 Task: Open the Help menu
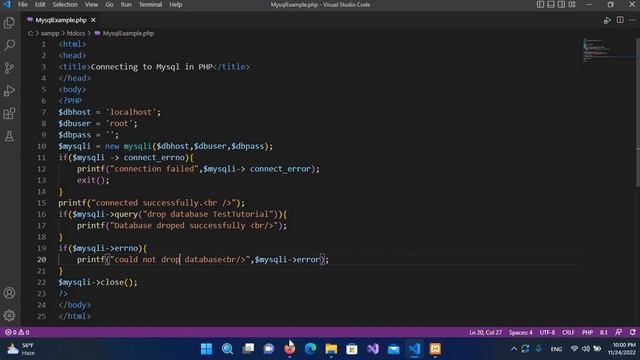[176, 4]
